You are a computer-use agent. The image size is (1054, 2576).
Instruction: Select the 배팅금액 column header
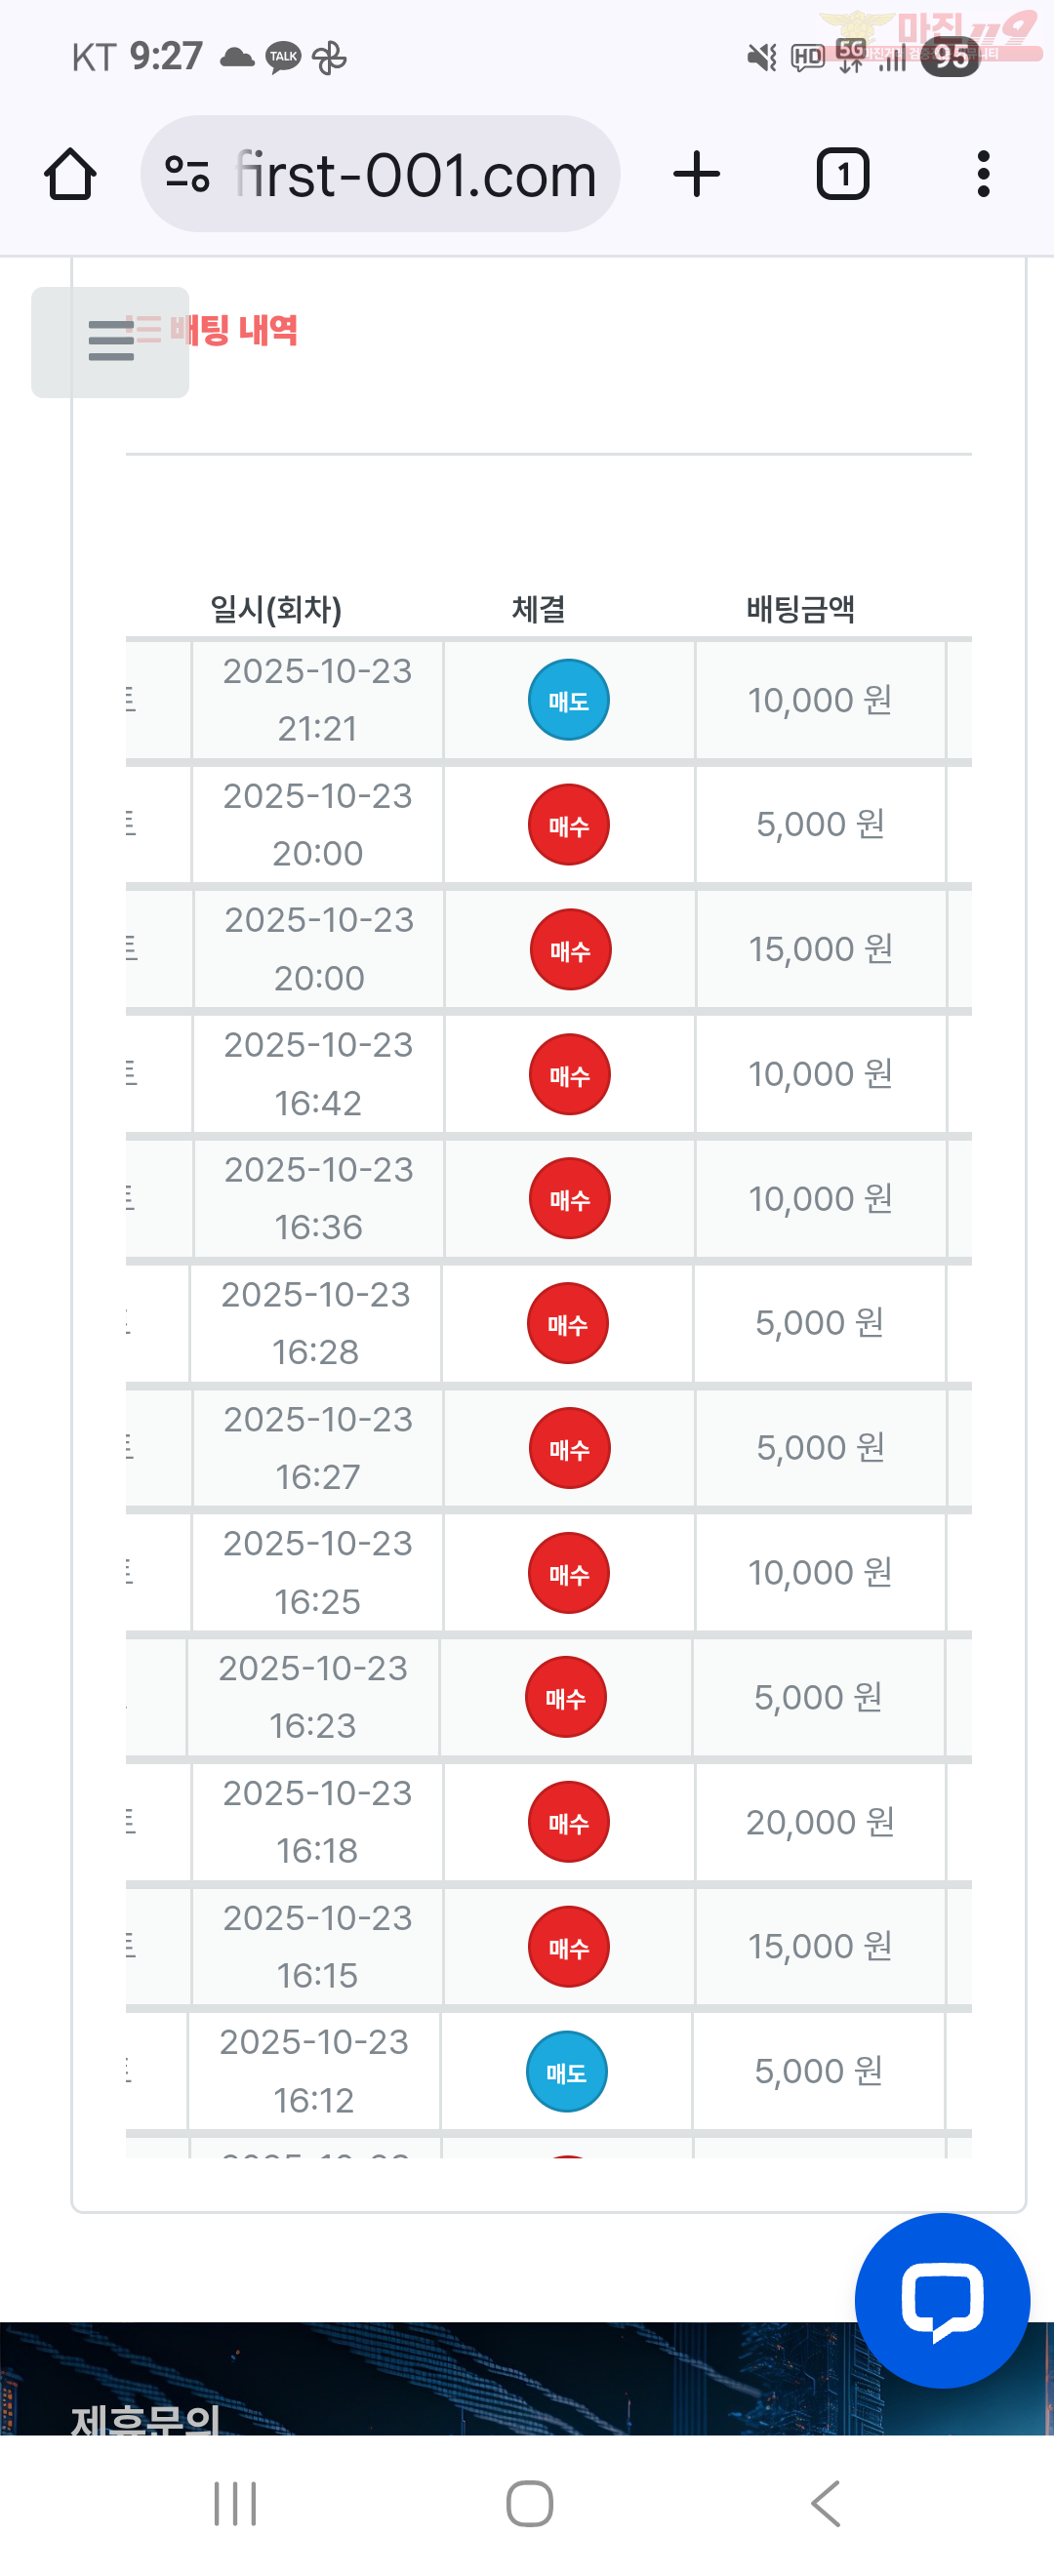800,609
